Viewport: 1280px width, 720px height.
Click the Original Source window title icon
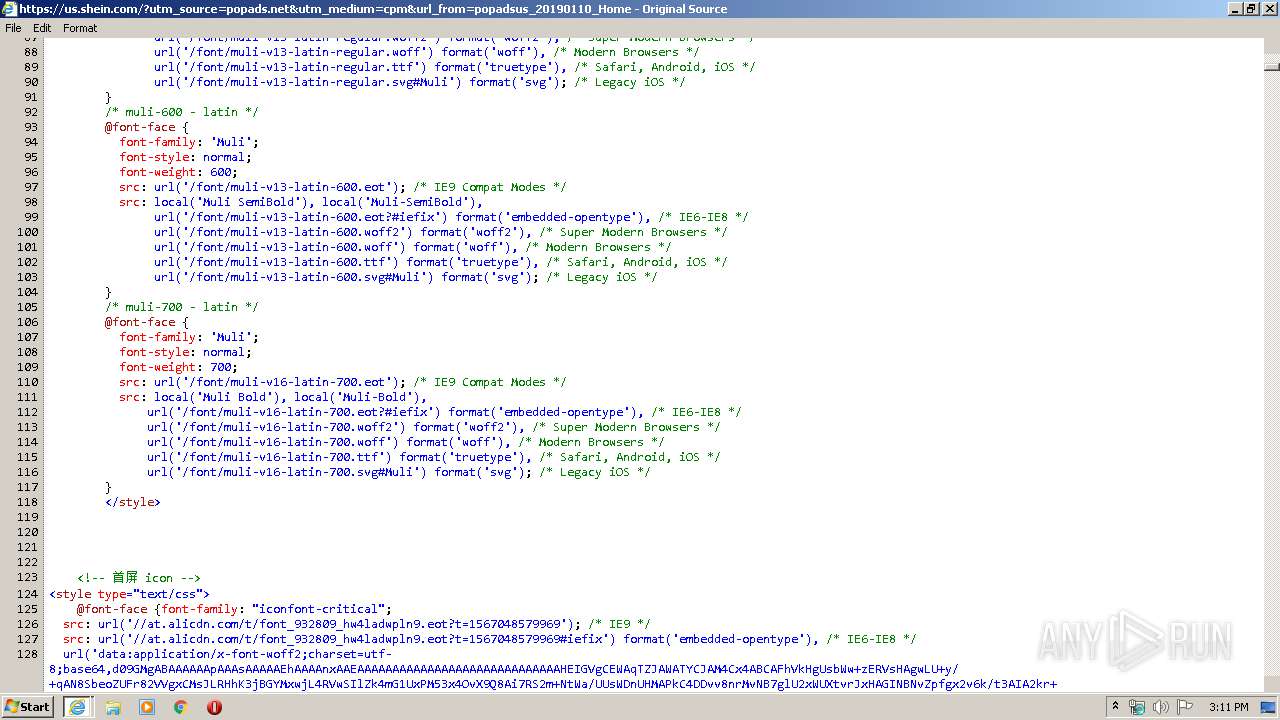[9, 9]
